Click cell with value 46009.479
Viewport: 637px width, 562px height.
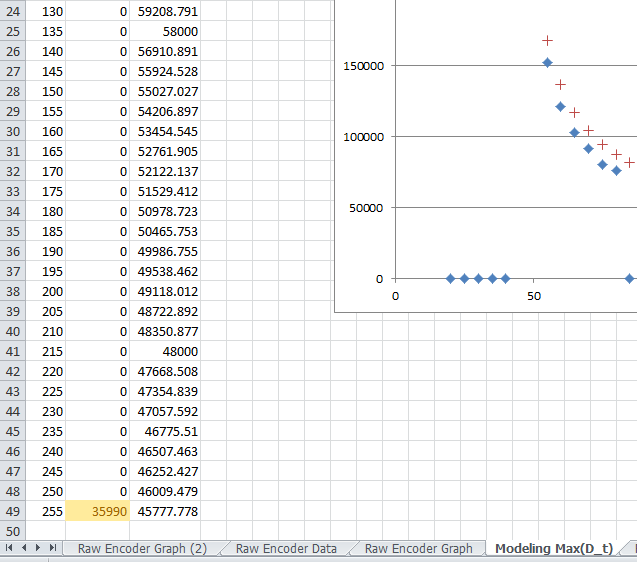165,491
